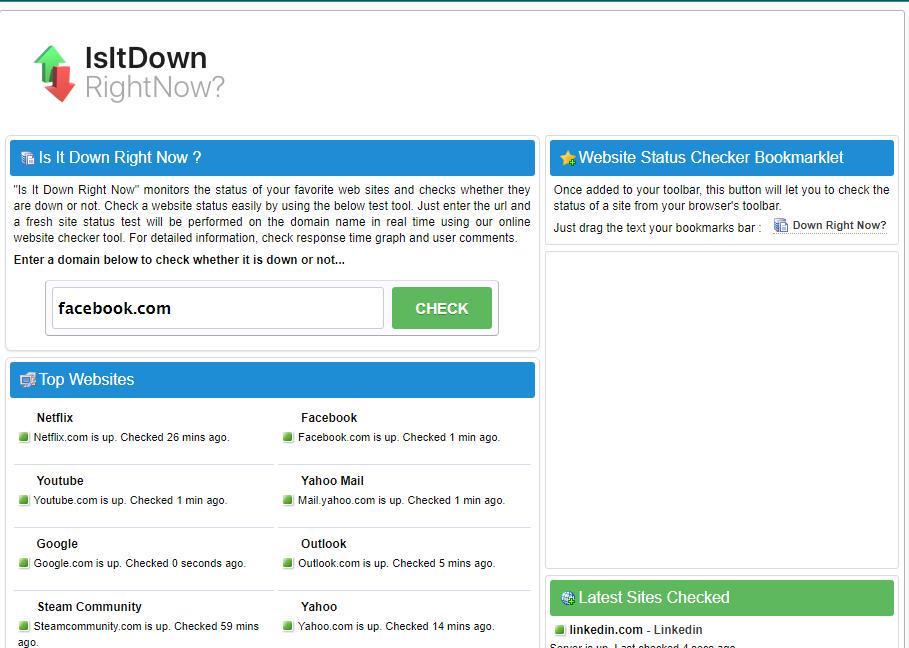The height and width of the screenshot is (648, 909).
Task: Click the server icon beside Is It Down Right Now
Action: (x=27, y=158)
